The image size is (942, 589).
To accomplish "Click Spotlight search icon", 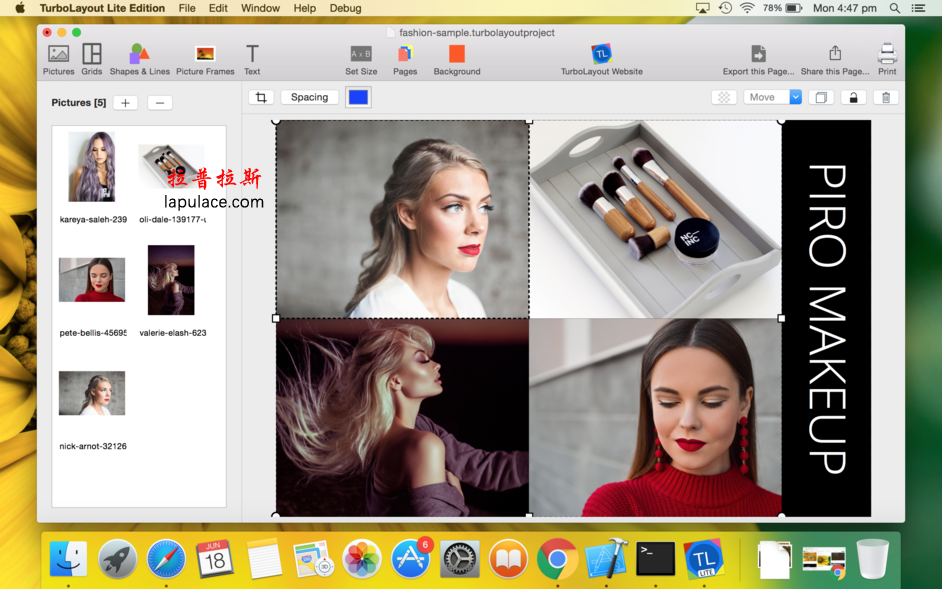I will 895,8.
